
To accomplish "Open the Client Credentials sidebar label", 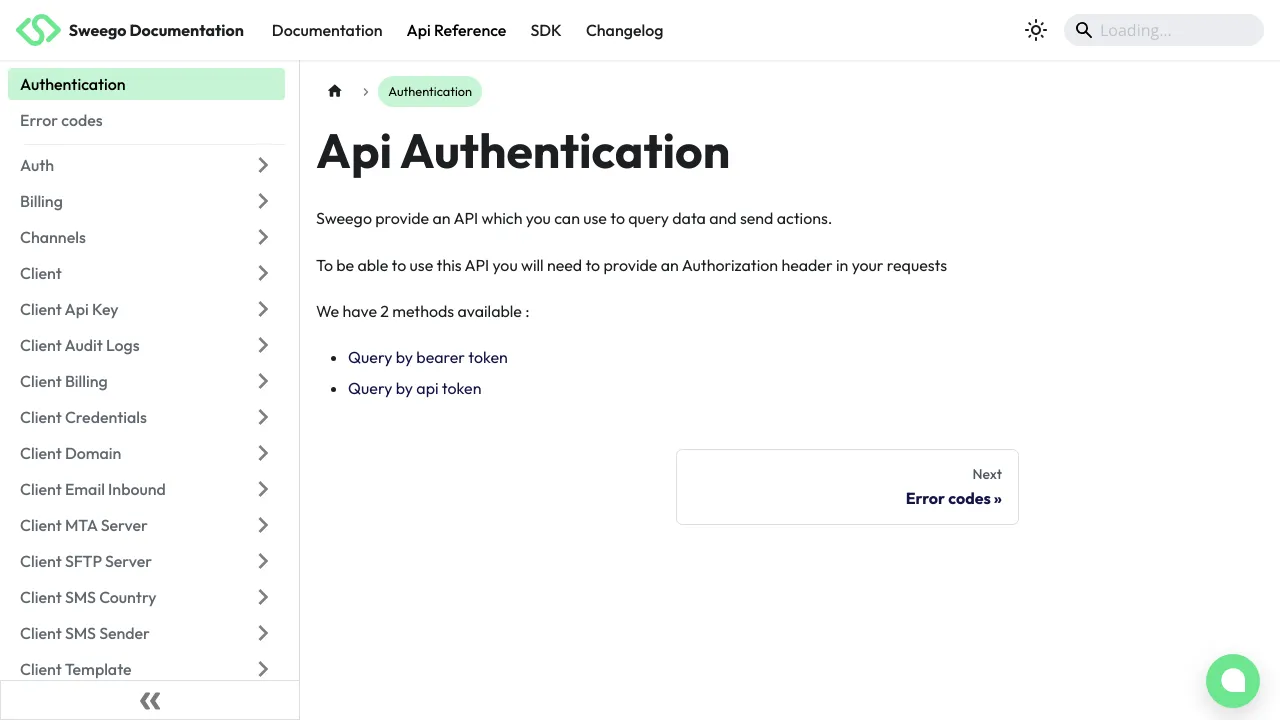I will pyautogui.click(x=83, y=417).
